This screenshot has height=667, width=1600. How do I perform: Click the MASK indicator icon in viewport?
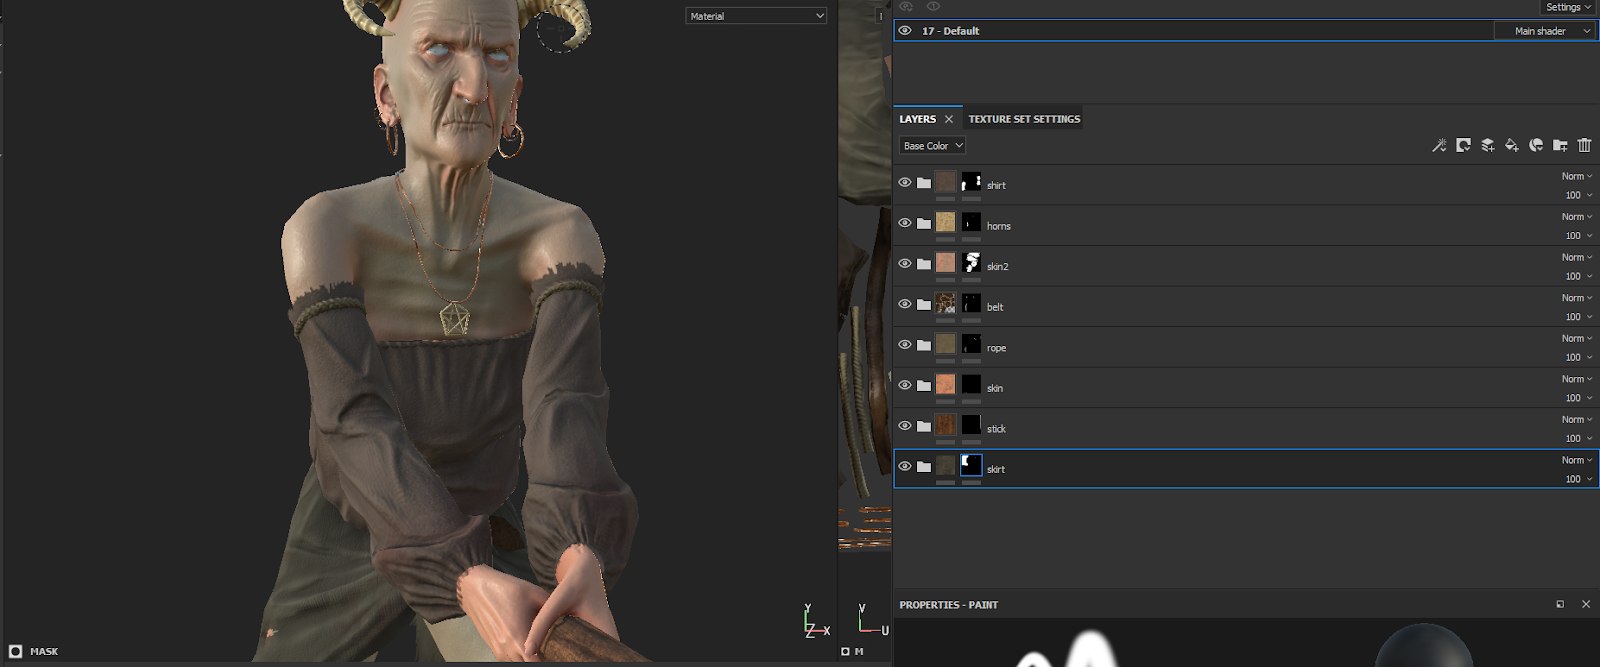[15, 651]
